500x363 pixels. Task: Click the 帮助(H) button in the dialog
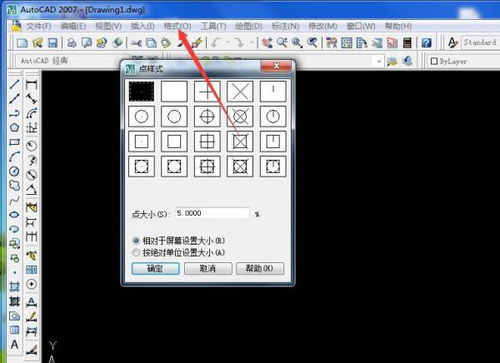(260, 268)
